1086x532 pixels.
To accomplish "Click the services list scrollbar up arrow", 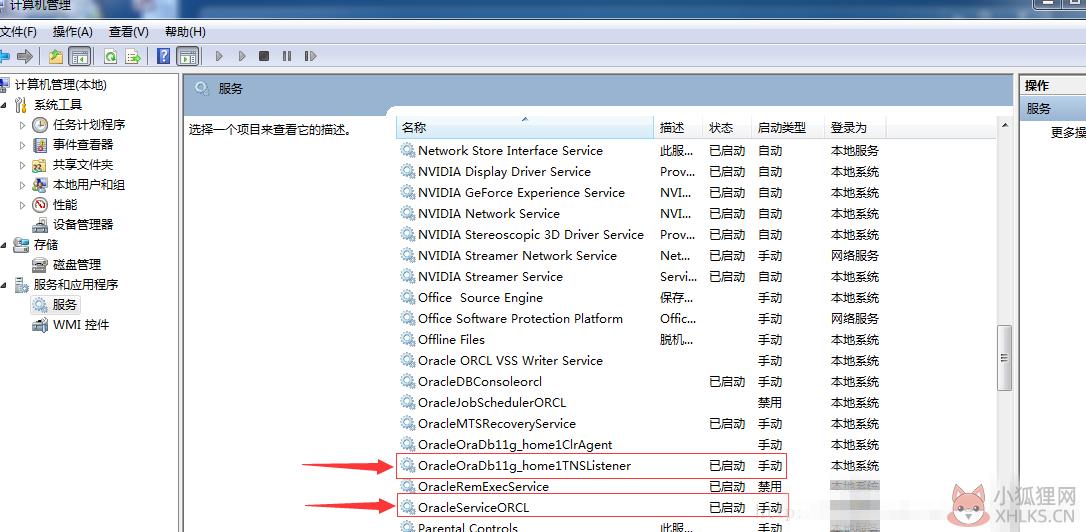I will pyautogui.click(x=1004, y=125).
